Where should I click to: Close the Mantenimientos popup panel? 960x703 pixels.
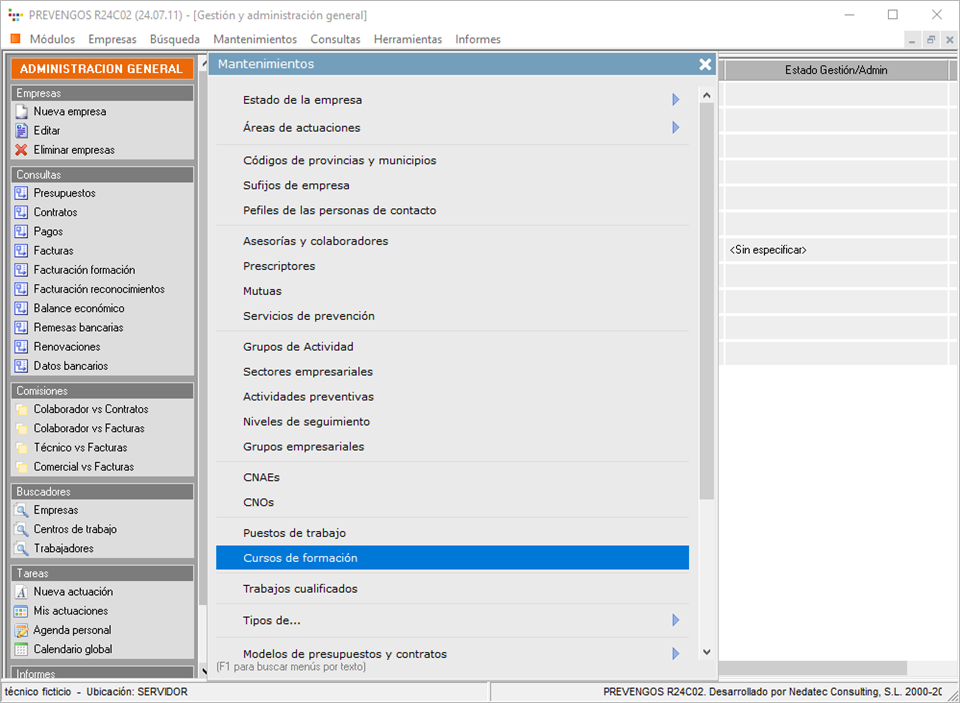[x=705, y=64]
